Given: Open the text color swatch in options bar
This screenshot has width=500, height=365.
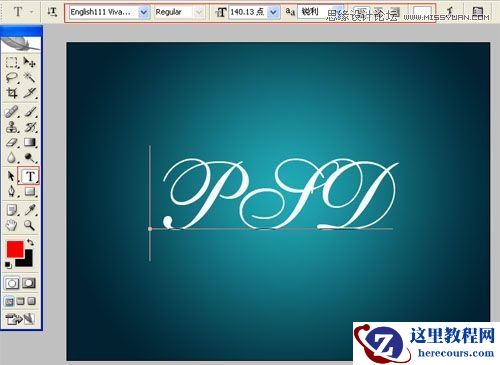Looking at the screenshot, I should coord(422,12).
